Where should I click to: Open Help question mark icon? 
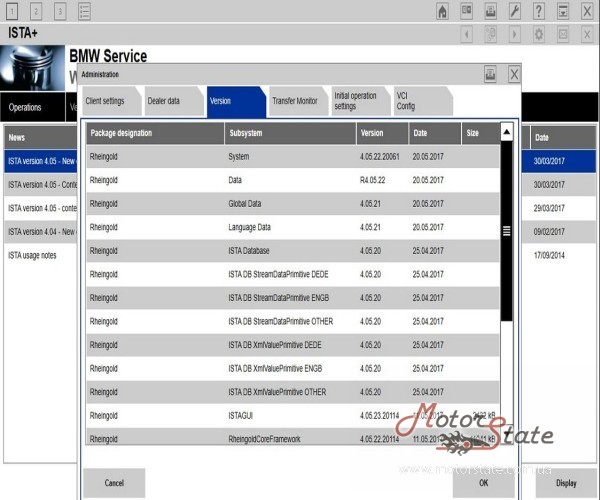[x=540, y=11]
